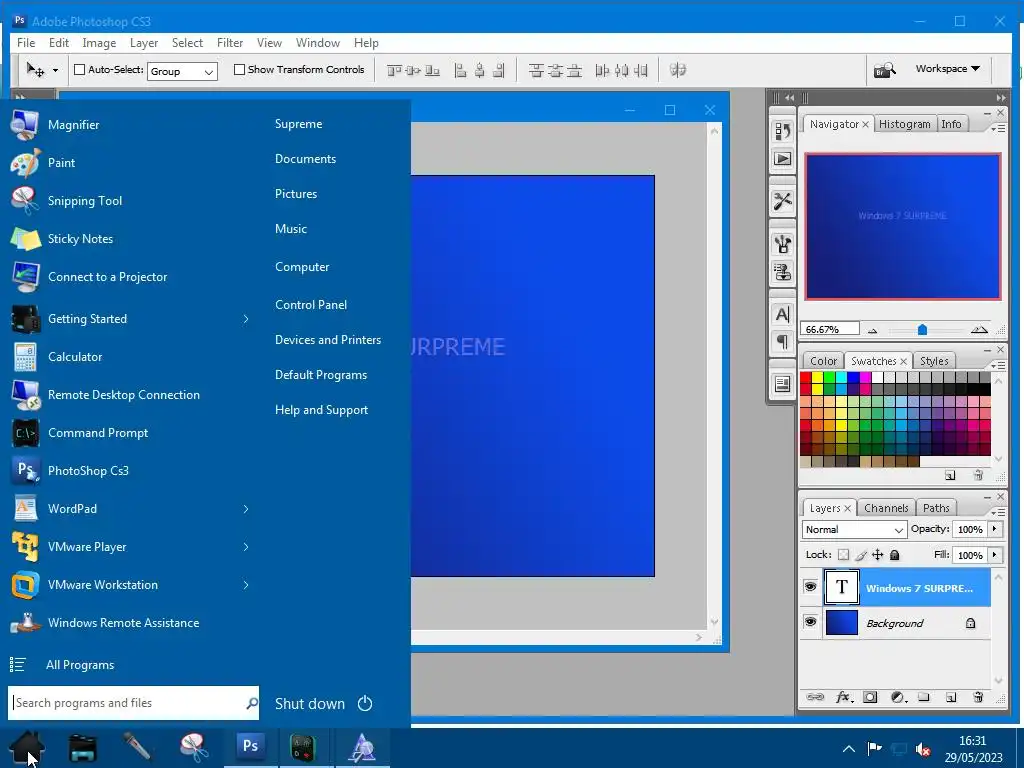The width and height of the screenshot is (1024, 768).
Task: Switch to the Channels tab
Action: click(886, 508)
